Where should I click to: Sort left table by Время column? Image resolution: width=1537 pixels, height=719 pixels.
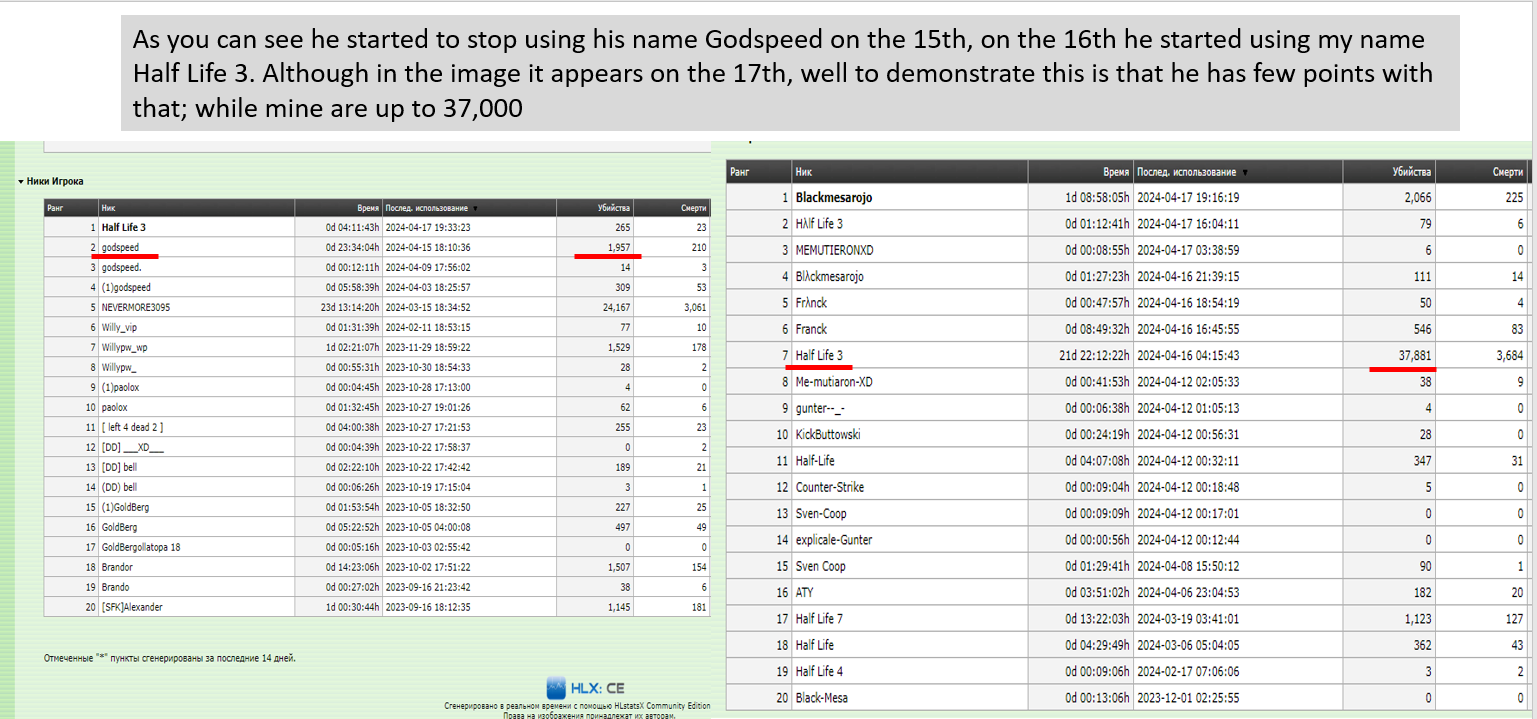coord(368,208)
